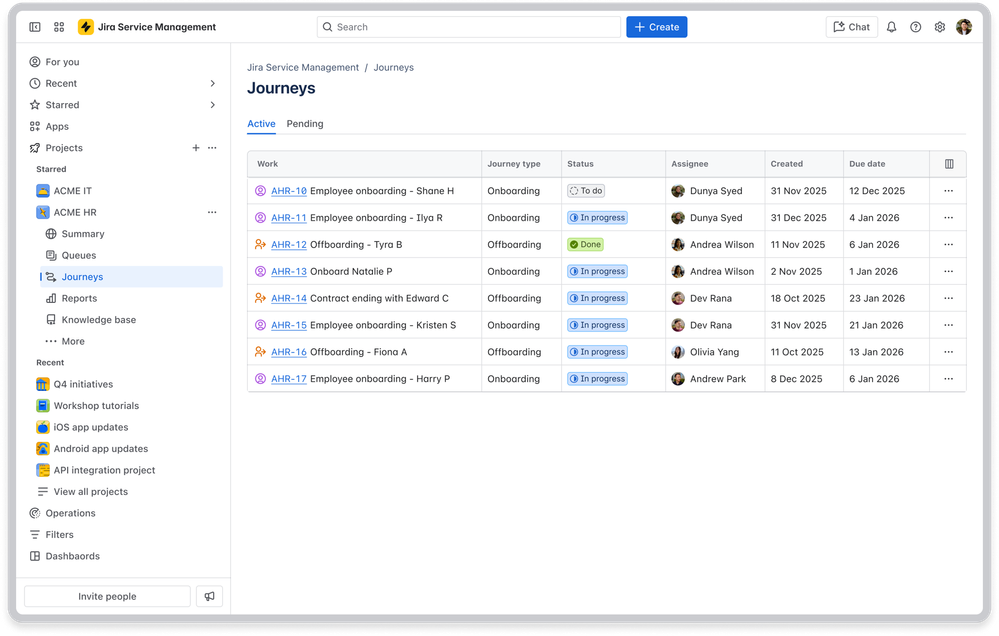
Task: Open the AHR-12 work item link
Action: (289, 245)
